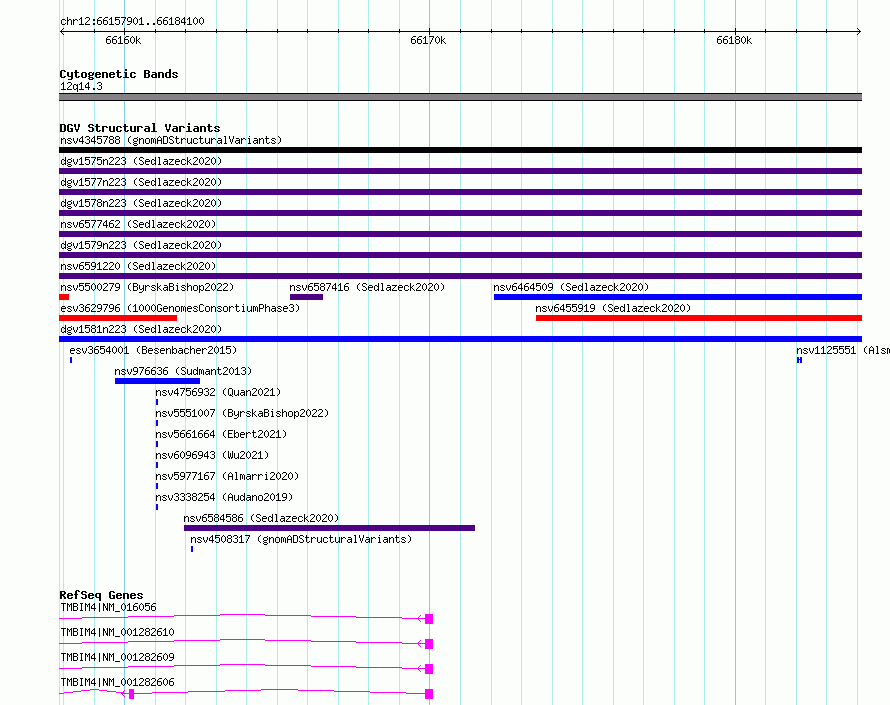Select the nsv6584586 (Sedlazeck2020) label
This screenshot has height=705, width=890.
click(261, 518)
